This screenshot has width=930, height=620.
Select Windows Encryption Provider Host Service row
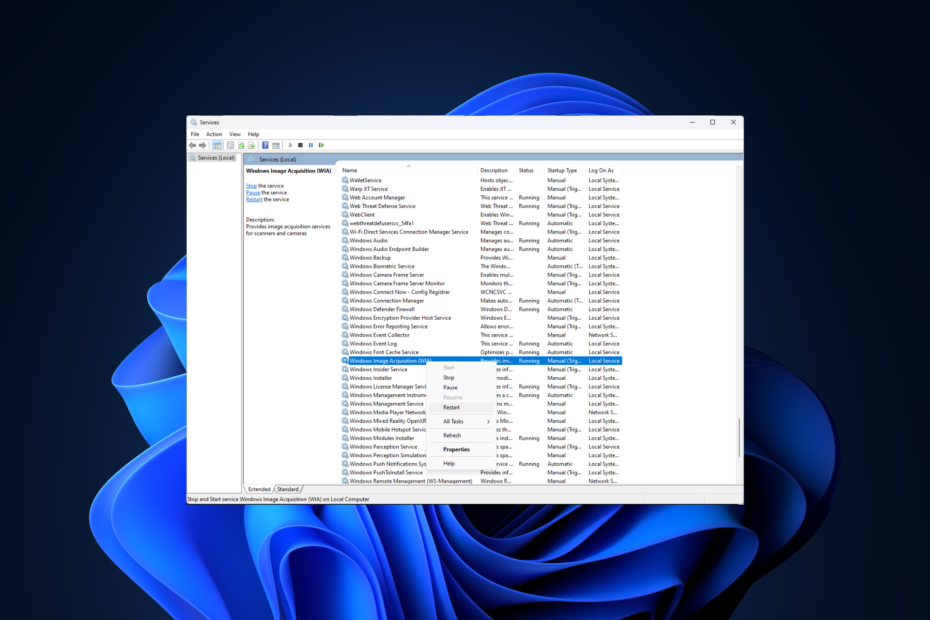click(481, 318)
